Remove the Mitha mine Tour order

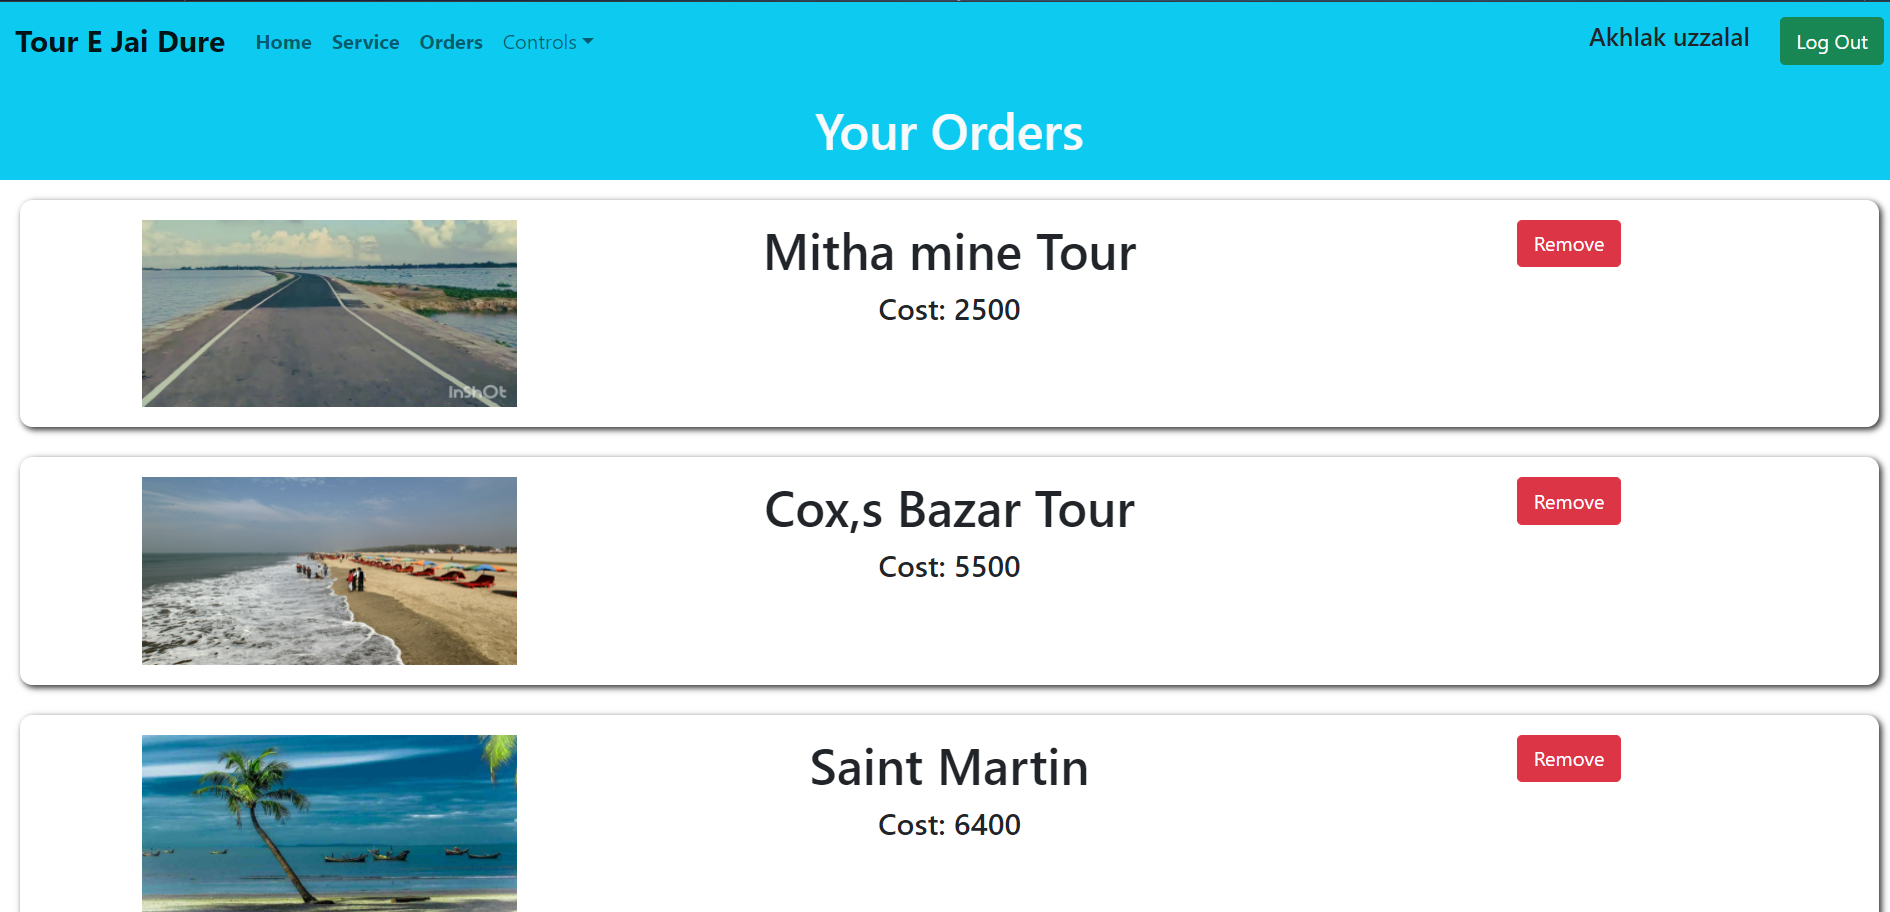(1568, 244)
